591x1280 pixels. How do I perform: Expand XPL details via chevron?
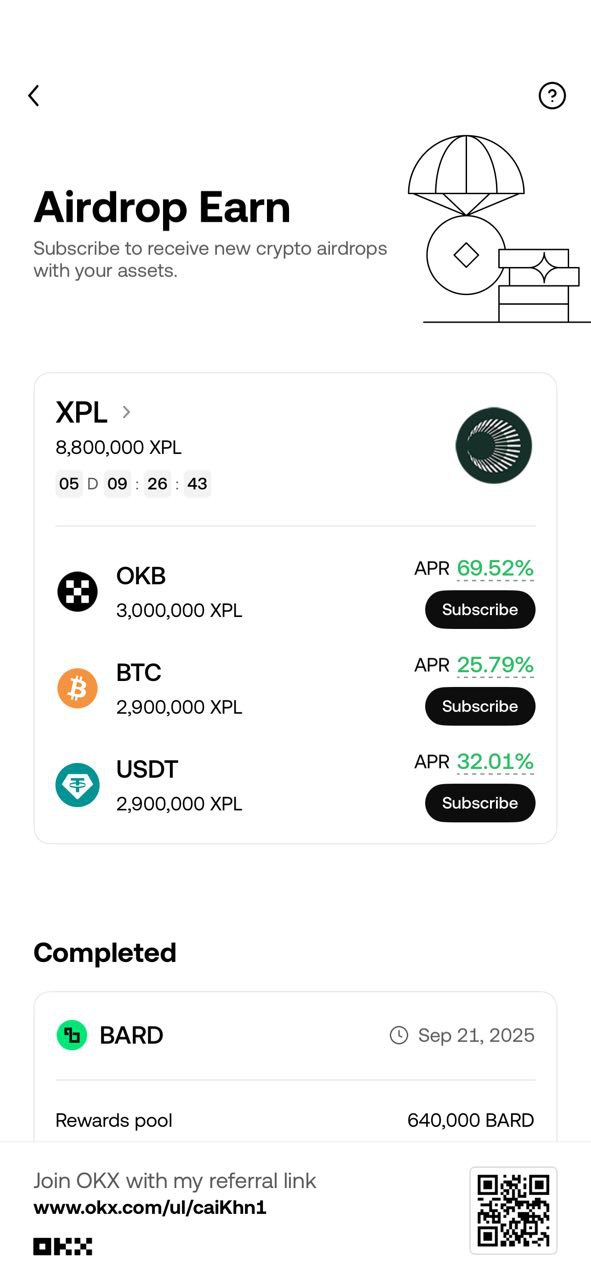pos(126,411)
